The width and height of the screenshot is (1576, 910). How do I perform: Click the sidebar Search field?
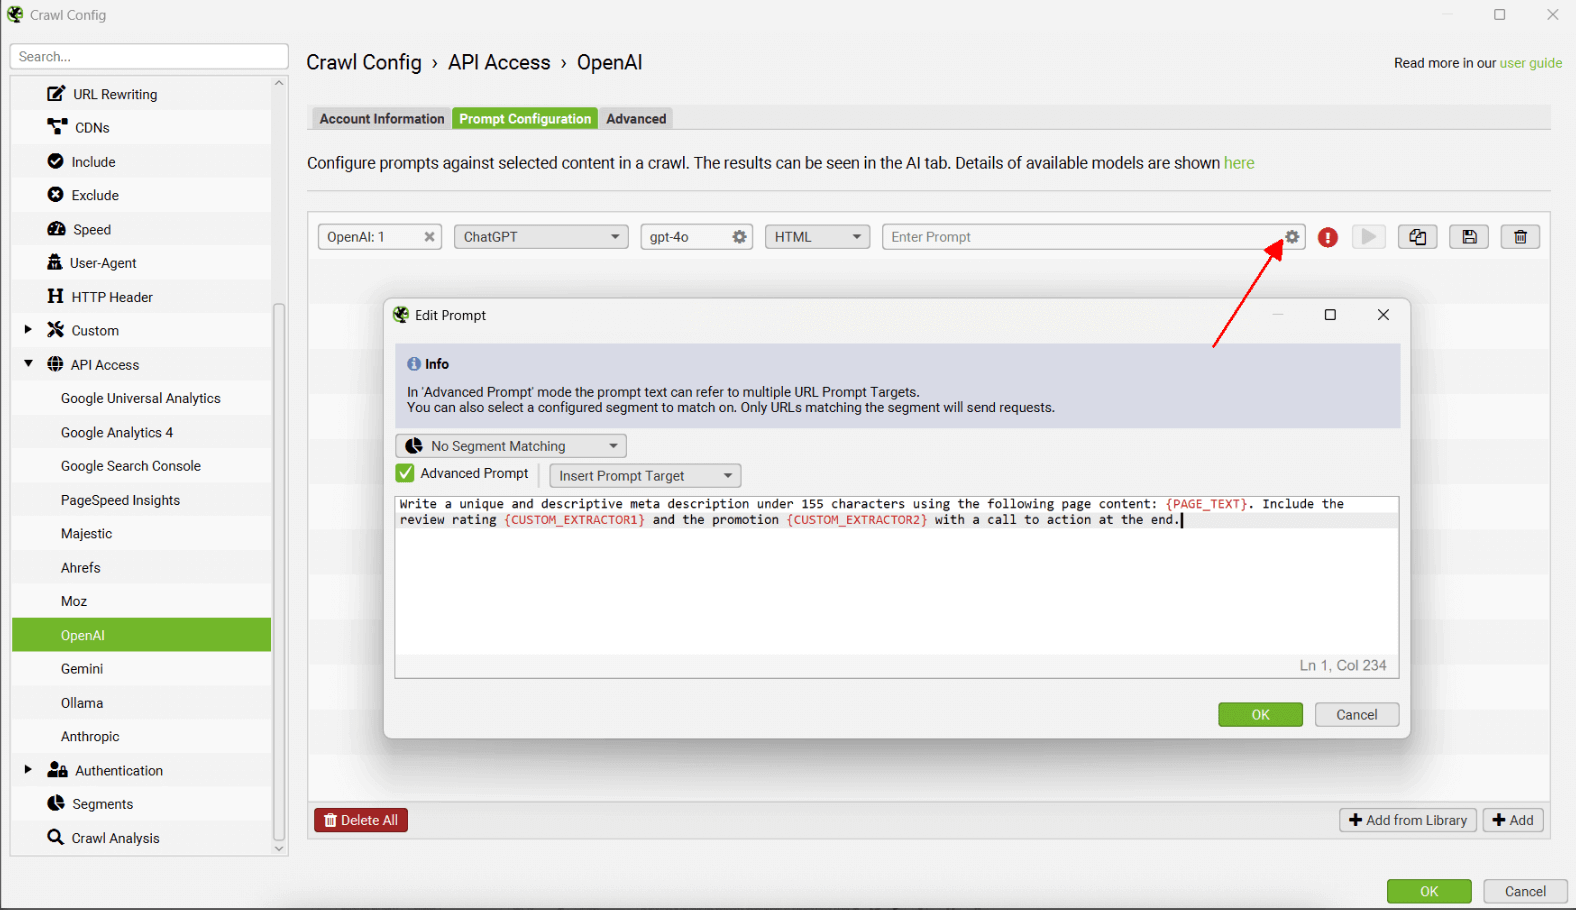click(x=149, y=57)
